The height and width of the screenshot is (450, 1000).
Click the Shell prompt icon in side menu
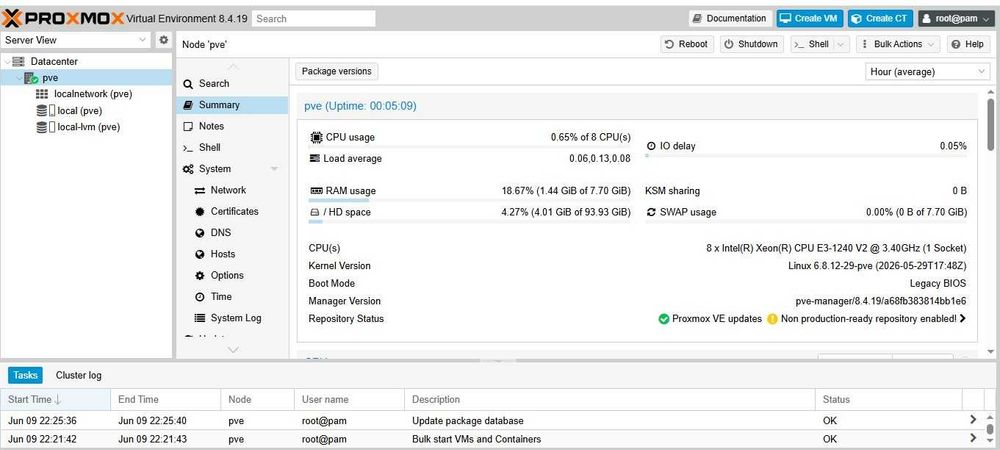pos(188,148)
